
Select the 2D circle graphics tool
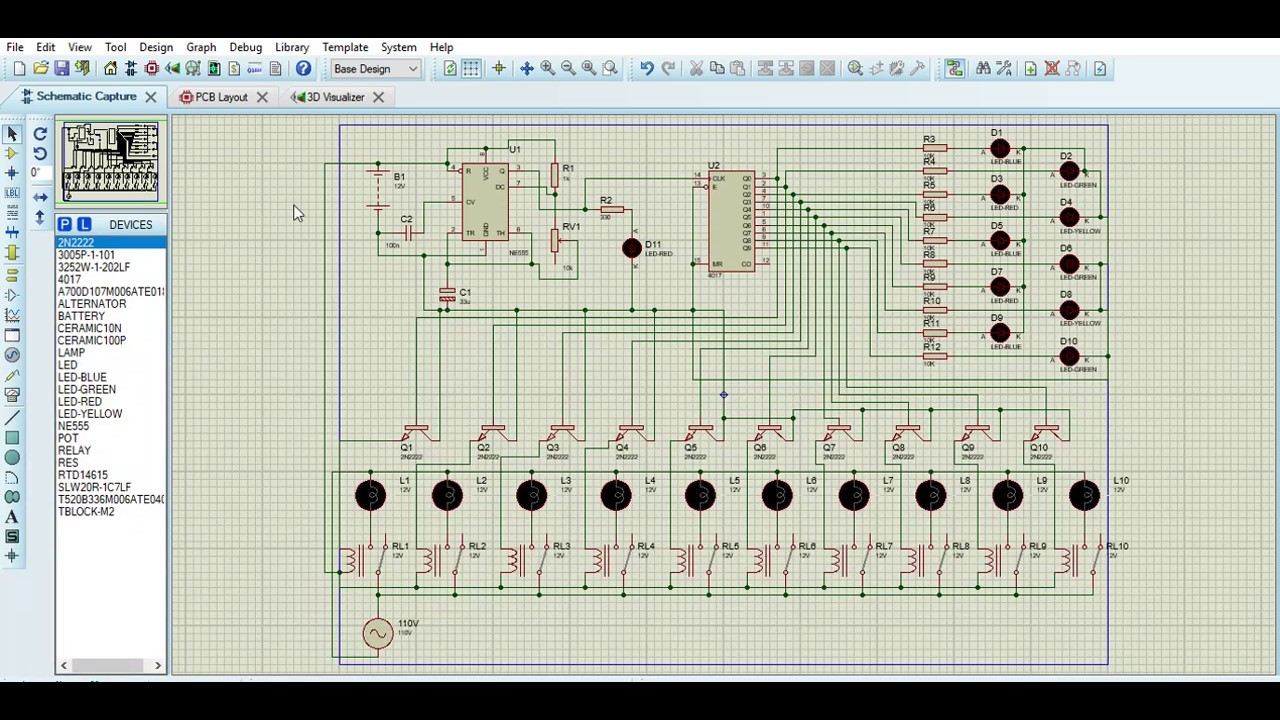click(12, 458)
